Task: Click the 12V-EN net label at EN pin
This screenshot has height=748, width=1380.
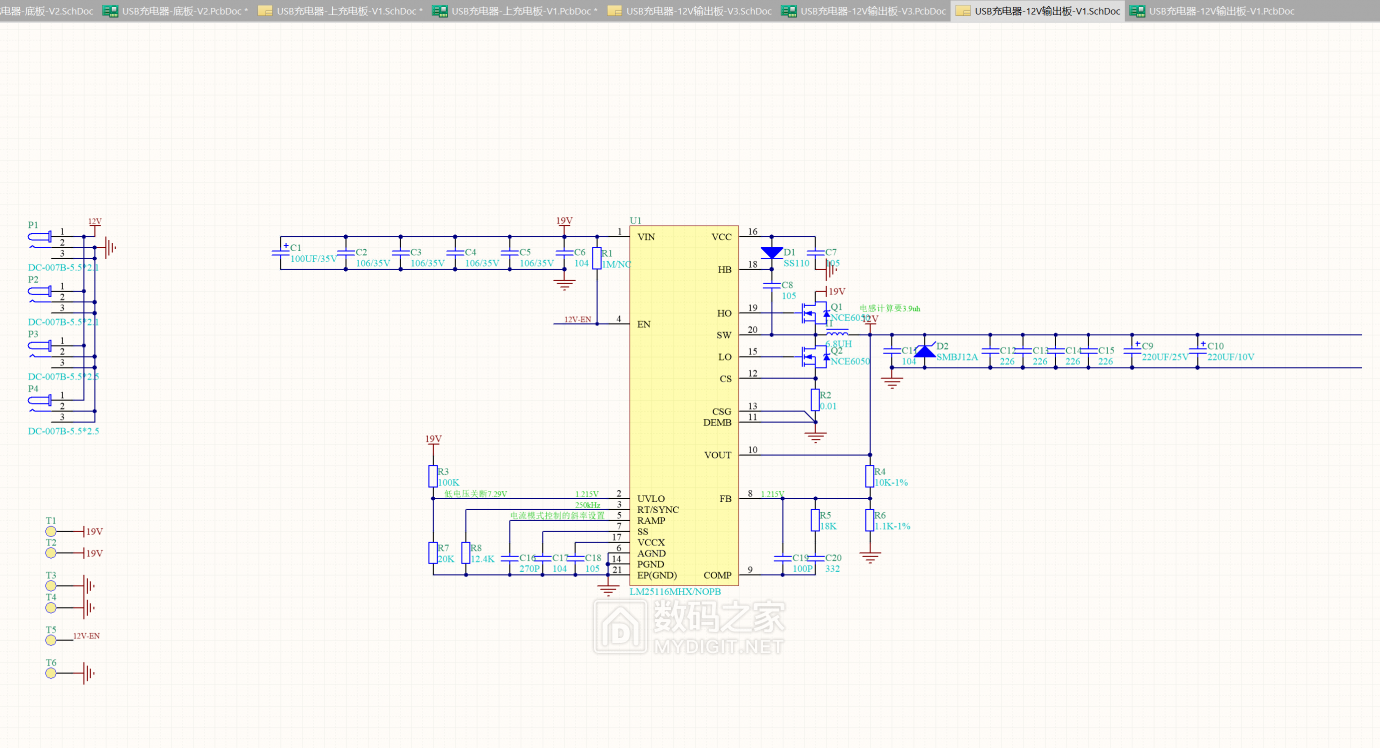Action: [x=578, y=320]
